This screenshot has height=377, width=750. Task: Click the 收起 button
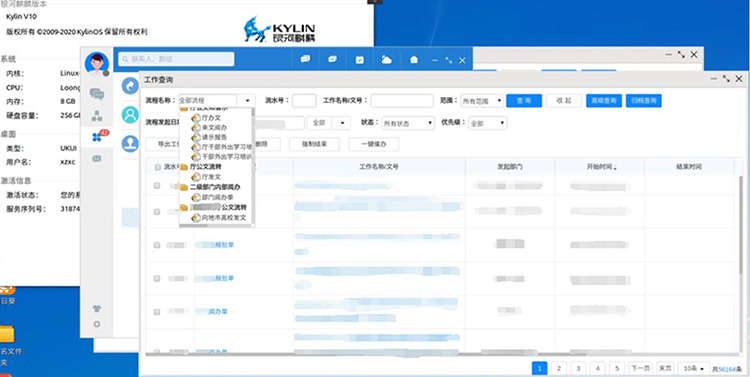tap(564, 101)
